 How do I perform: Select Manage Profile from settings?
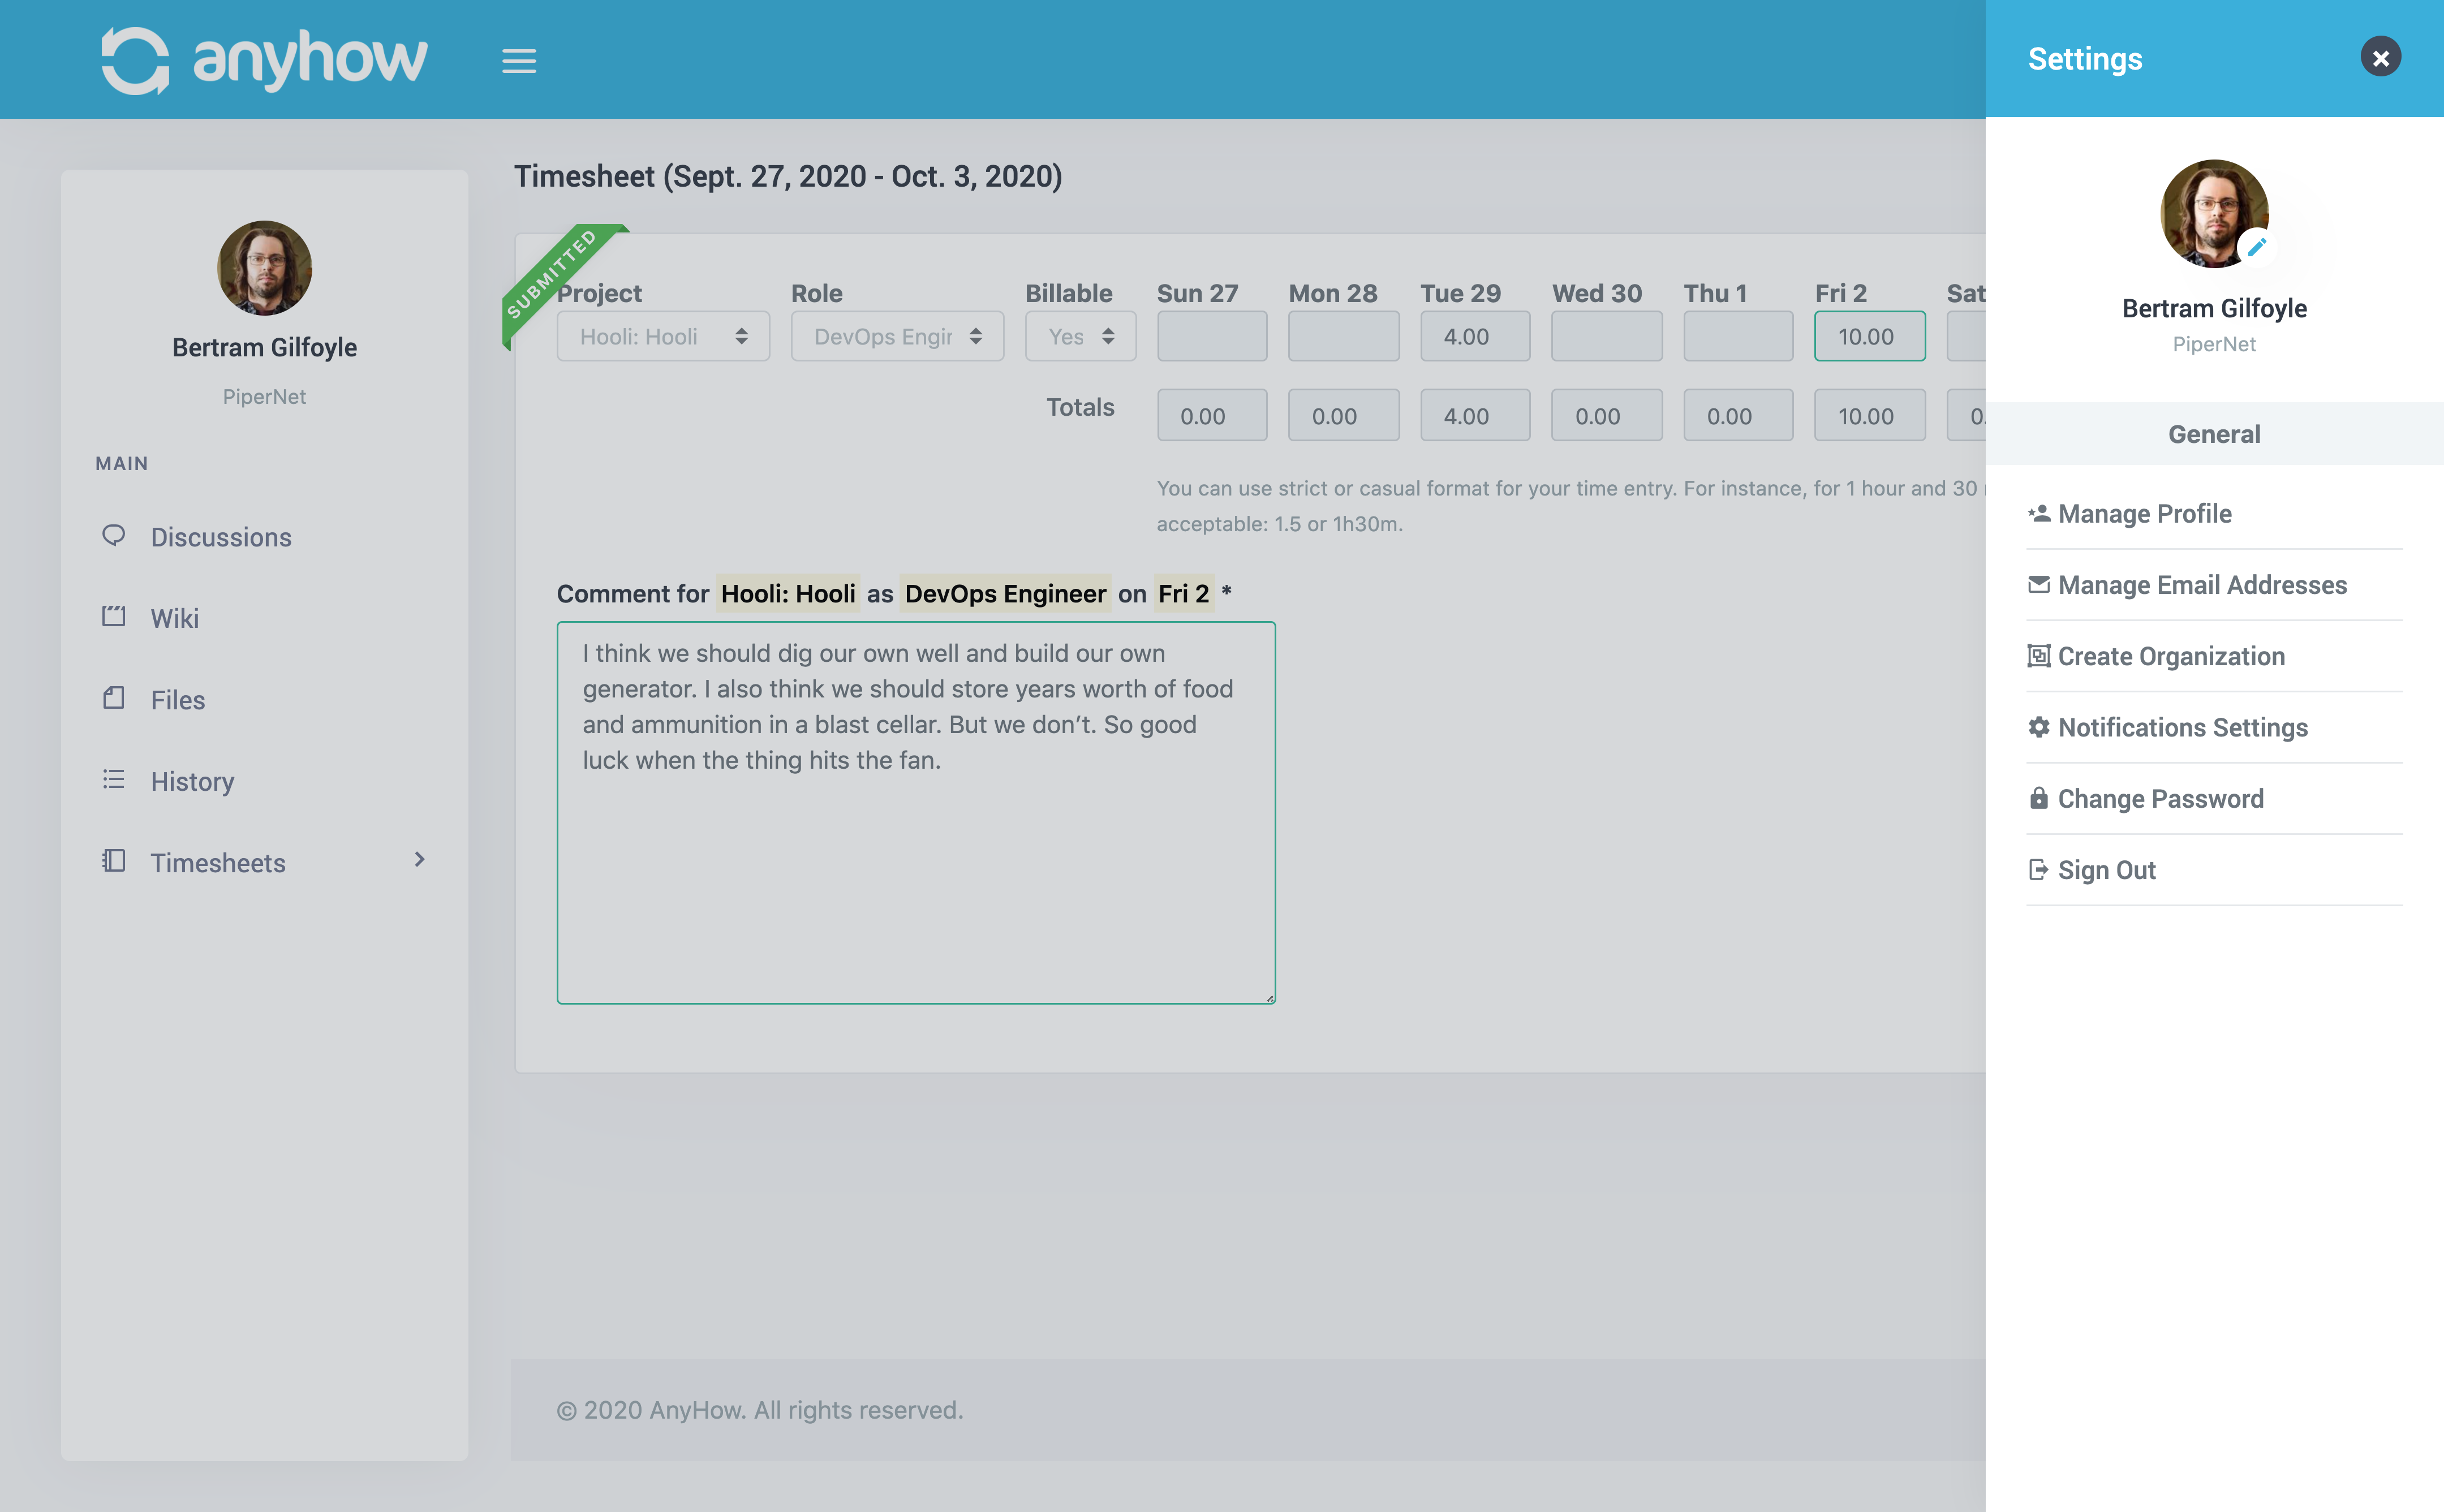(2145, 513)
